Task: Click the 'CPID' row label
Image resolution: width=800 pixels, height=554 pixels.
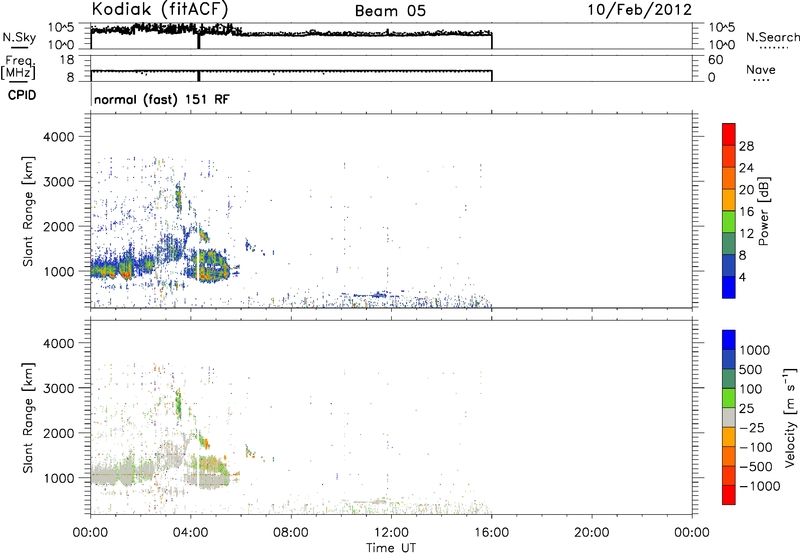Action: coord(22,95)
